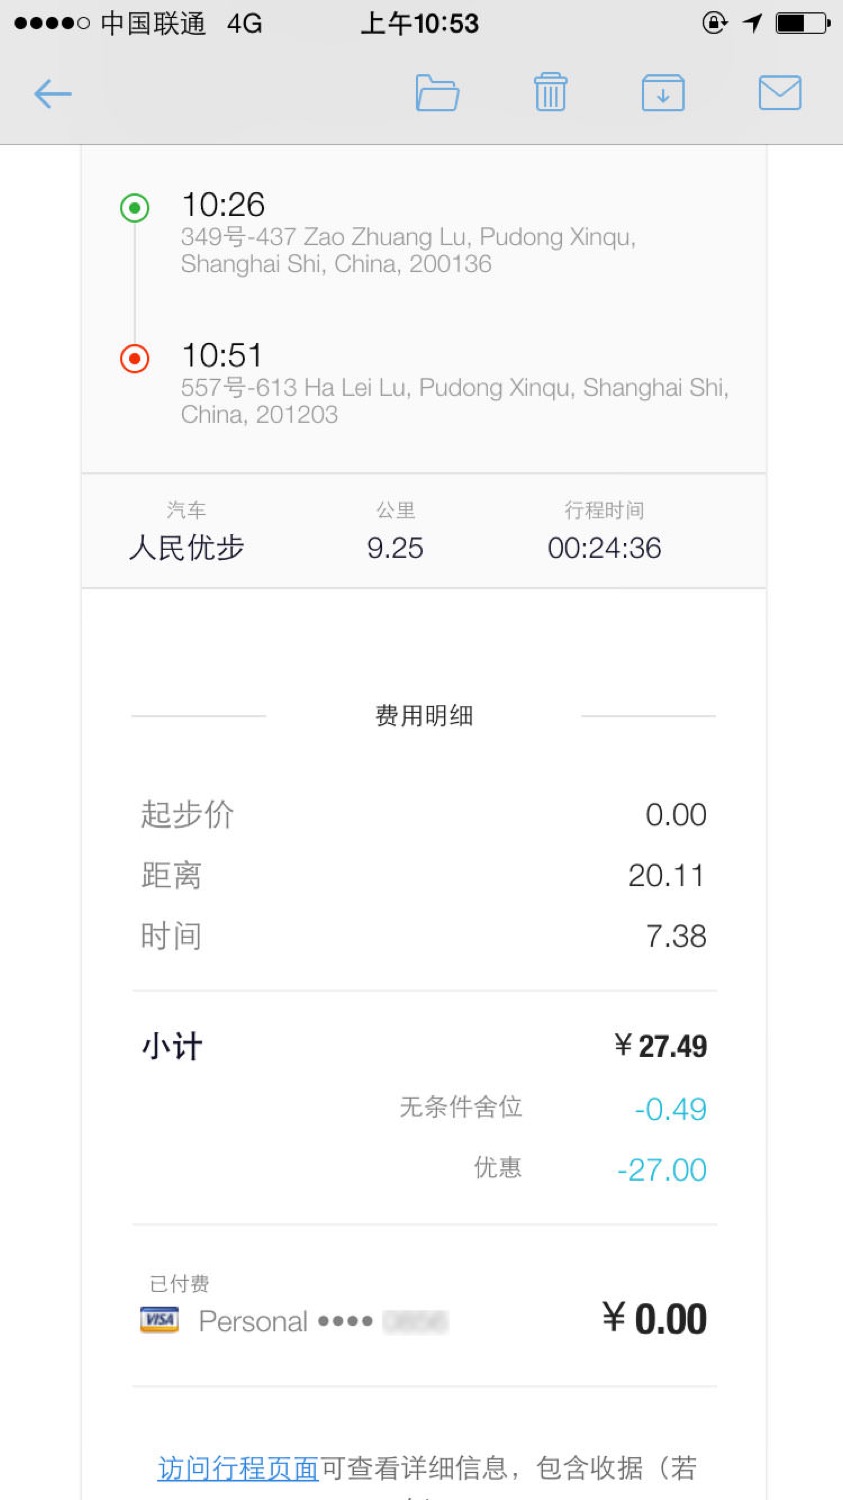Tap the -27.00 优惠 discount amount
843x1500 pixels.
pos(661,1169)
